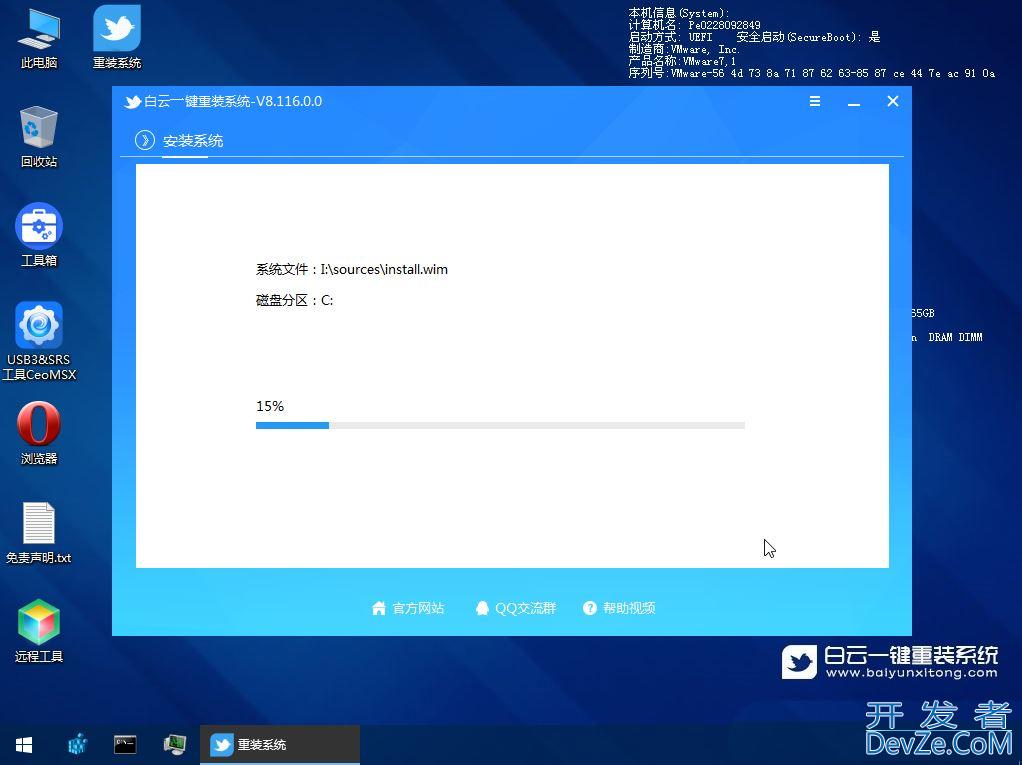Click the blue cube taskbar icon
The width and height of the screenshot is (1022, 765).
click(x=78, y=743)
